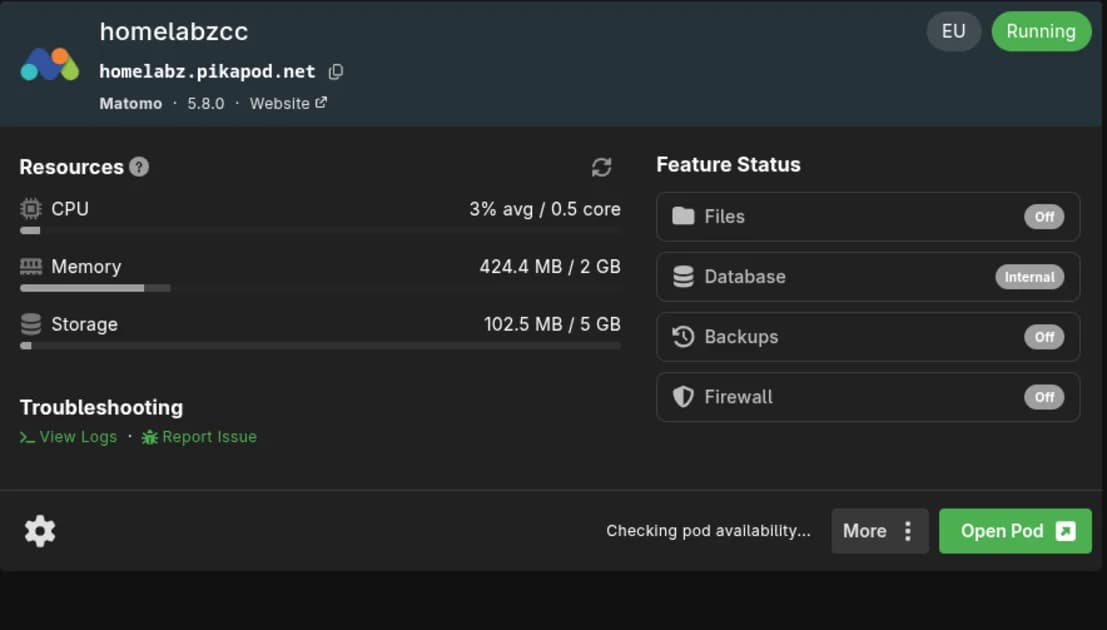Click the refresh icon in Resources
Screen dimensions: 1107x630
(x=601, y=168)
